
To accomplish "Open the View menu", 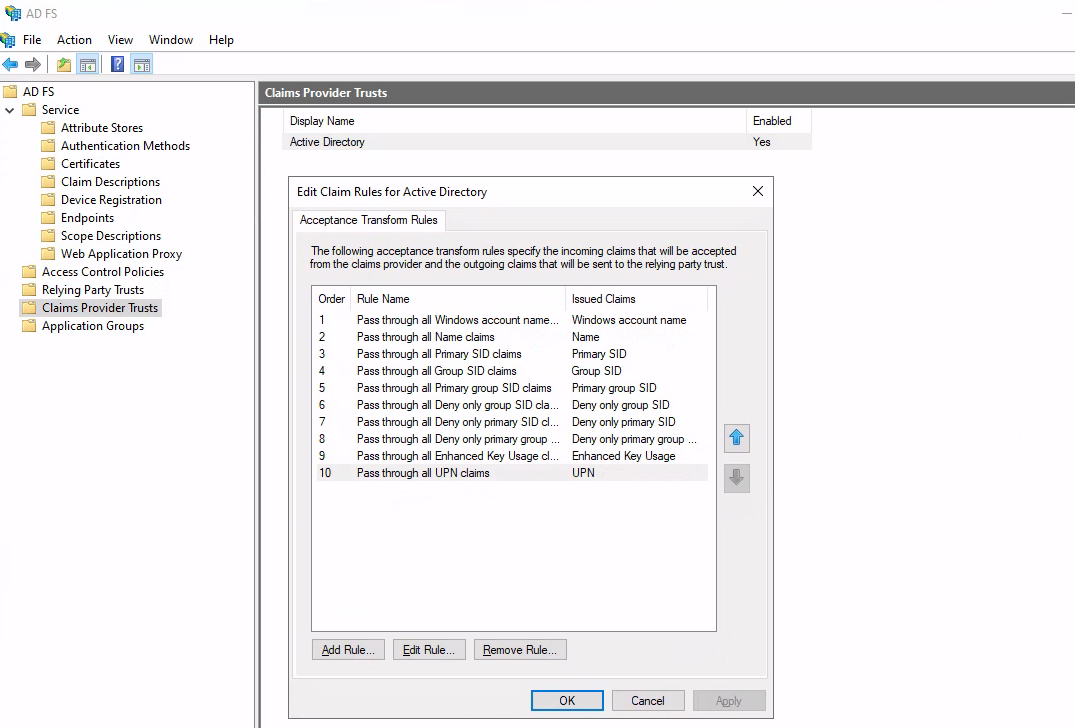I will click(120, 40).
